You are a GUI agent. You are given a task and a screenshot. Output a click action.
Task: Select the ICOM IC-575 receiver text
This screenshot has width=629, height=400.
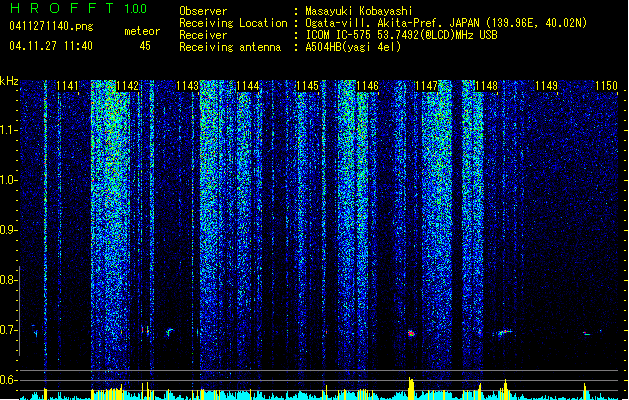[401, 35]
